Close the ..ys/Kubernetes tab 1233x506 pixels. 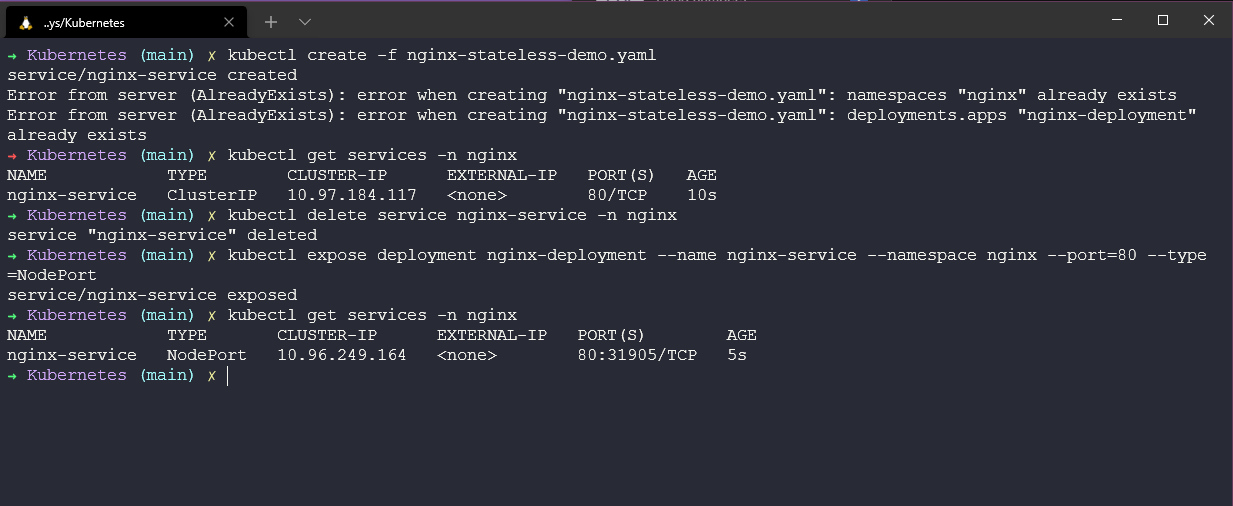[x=229, y=21]
